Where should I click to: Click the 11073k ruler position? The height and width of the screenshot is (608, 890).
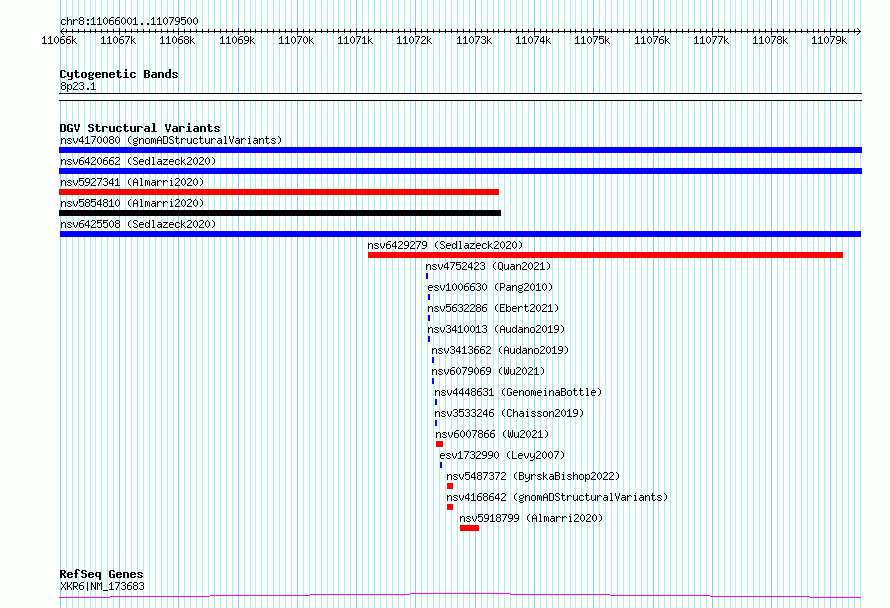click(474, 40)
